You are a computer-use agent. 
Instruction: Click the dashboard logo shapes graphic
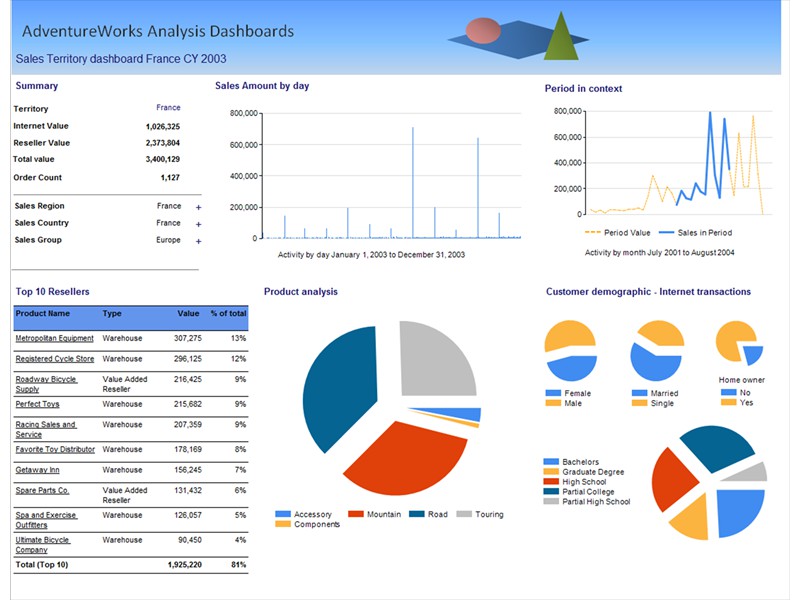518,36
